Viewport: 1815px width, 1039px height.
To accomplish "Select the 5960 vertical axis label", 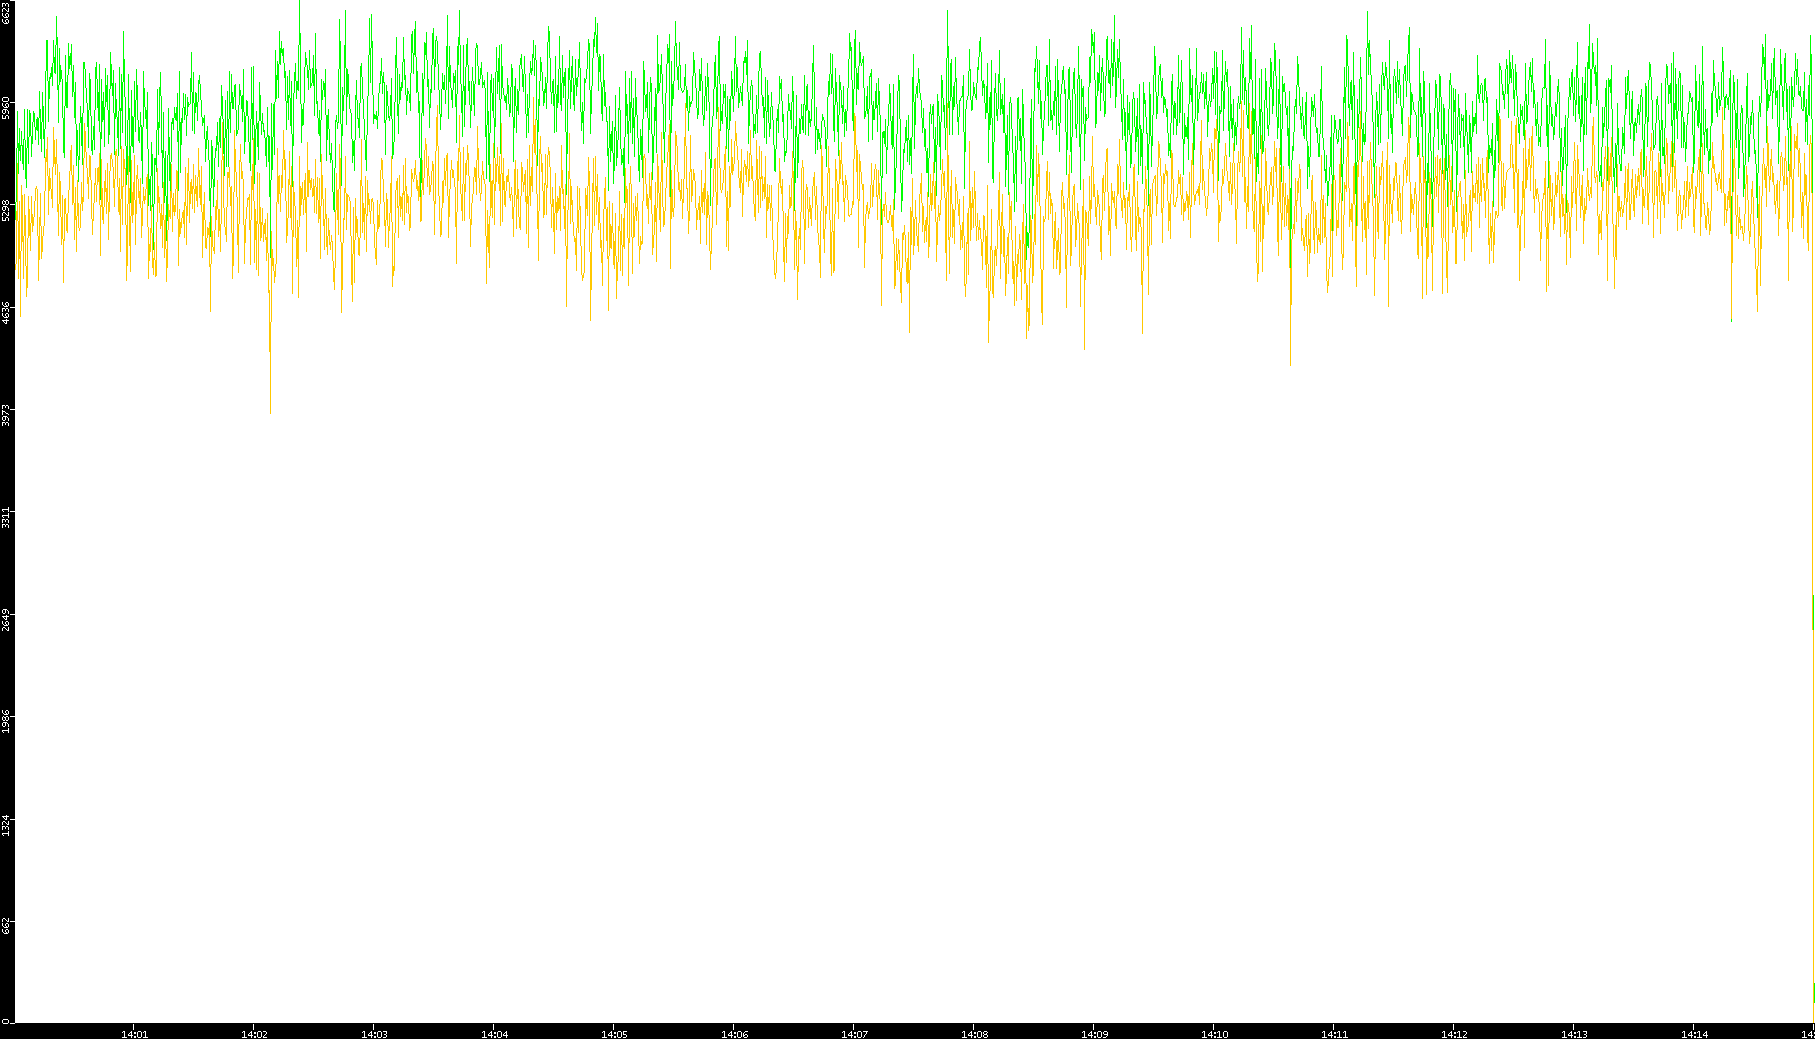I will pos(6,108).
